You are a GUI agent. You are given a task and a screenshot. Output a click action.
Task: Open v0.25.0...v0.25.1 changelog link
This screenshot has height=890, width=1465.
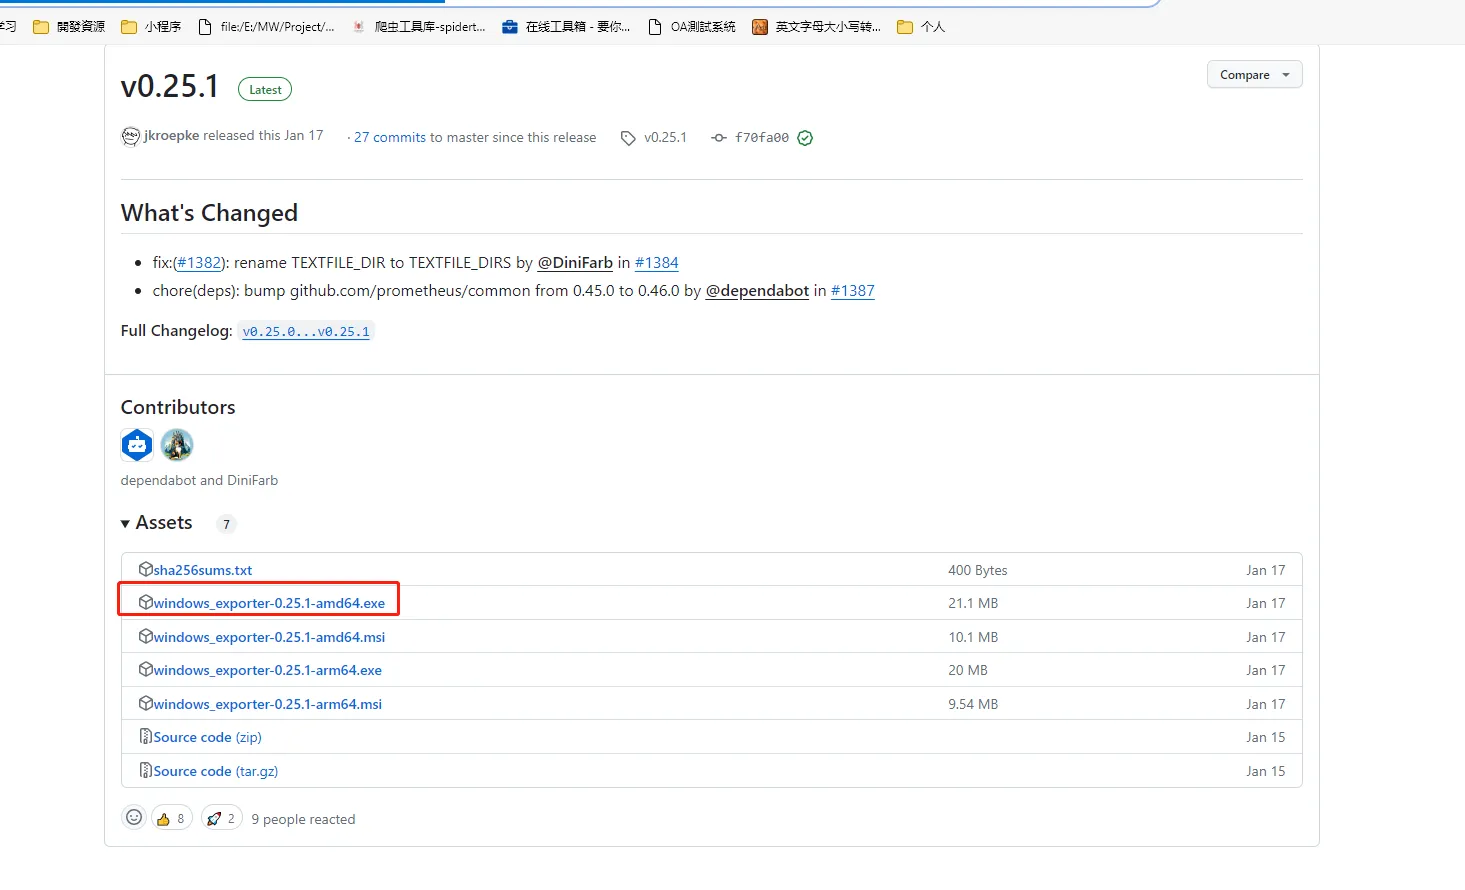[x=306, y=331]
